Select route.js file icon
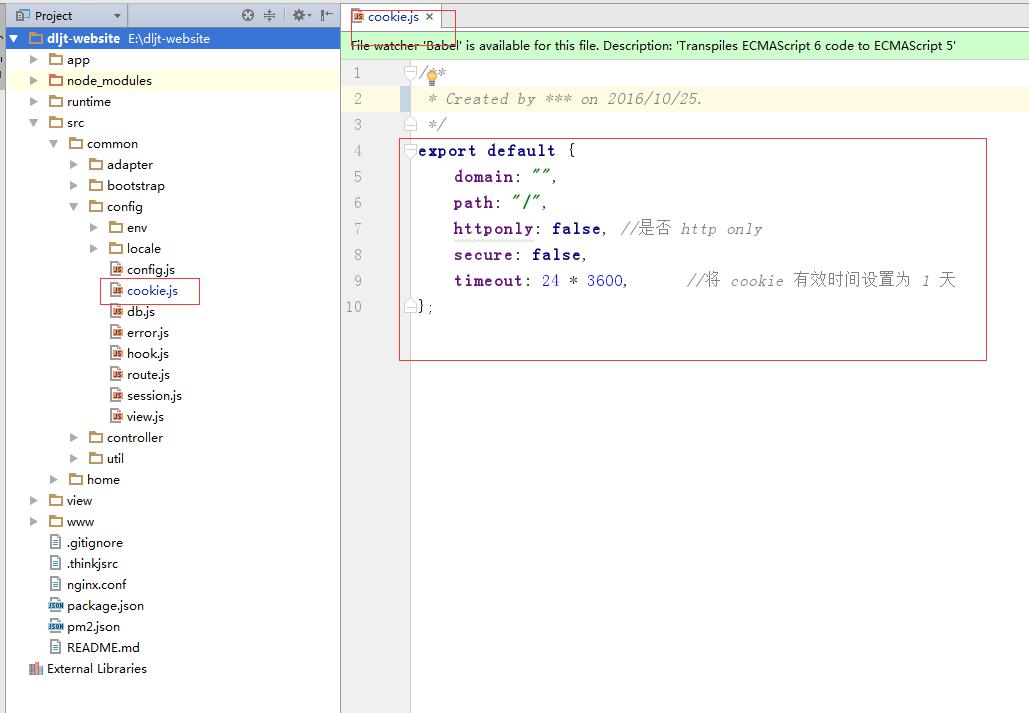 [117, 374]
